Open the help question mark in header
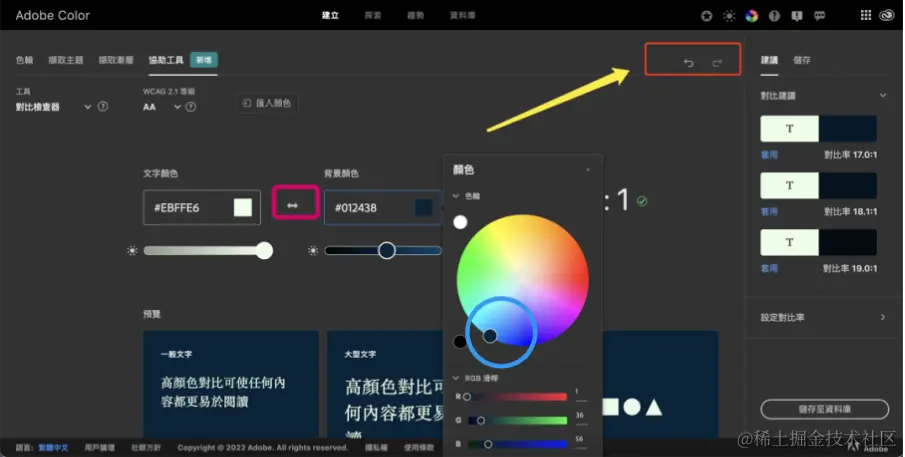 (775, 16)
